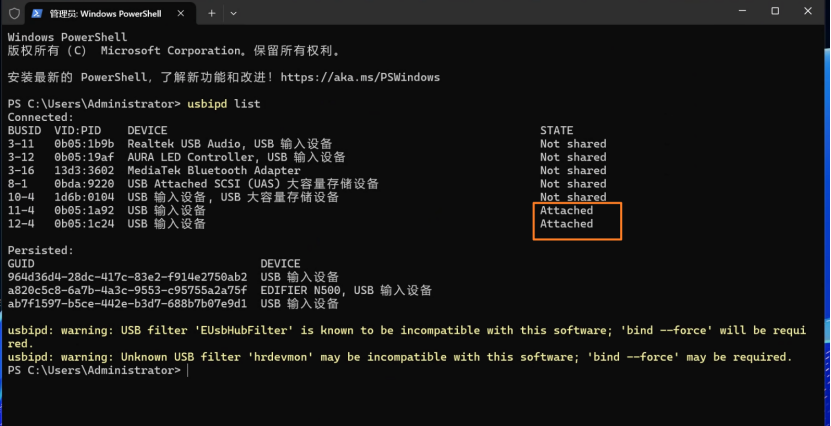Screen dimensions: 831x426
Task: Click the EUsbHubFilter warning message
Action: 400,330
